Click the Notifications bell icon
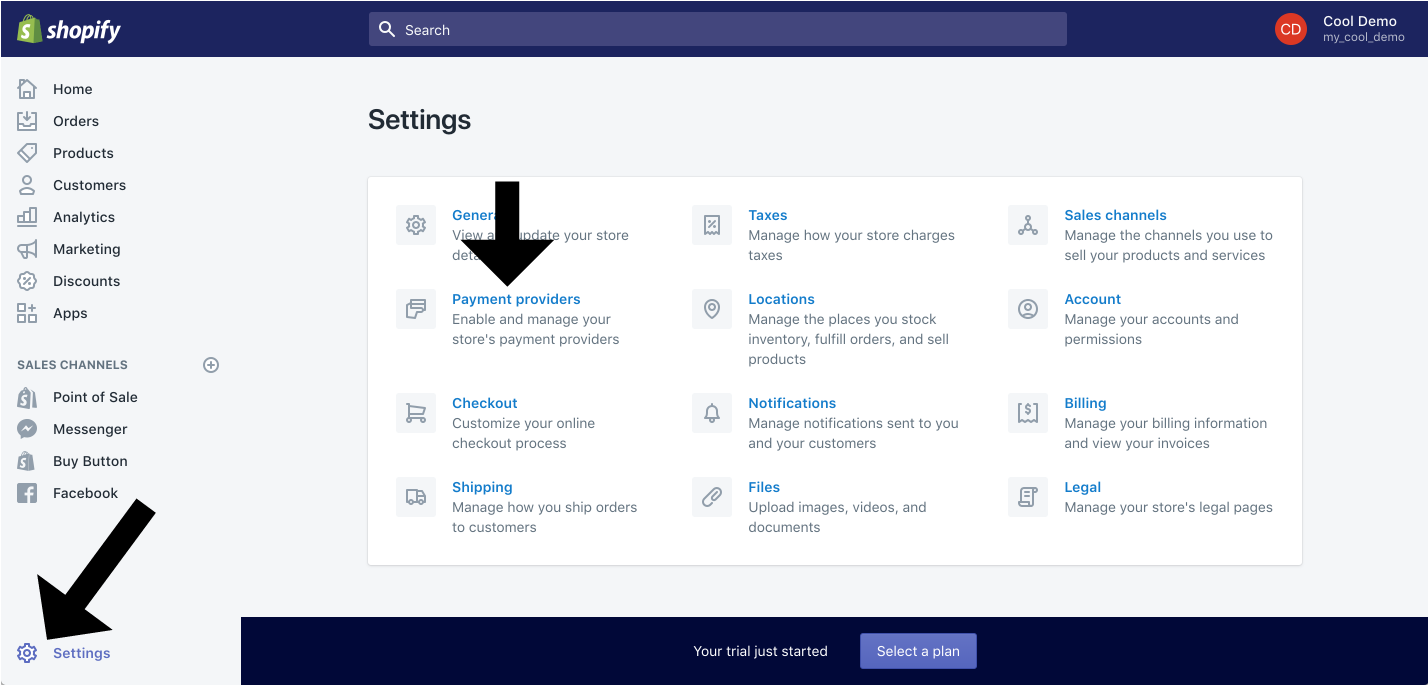 coord(712,413)
